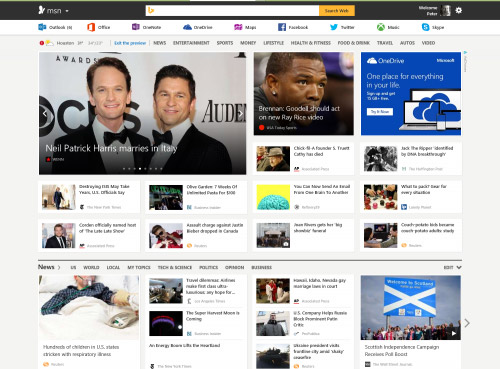Expand the News section chevron

pyautogui.click(x=59, y=267)
